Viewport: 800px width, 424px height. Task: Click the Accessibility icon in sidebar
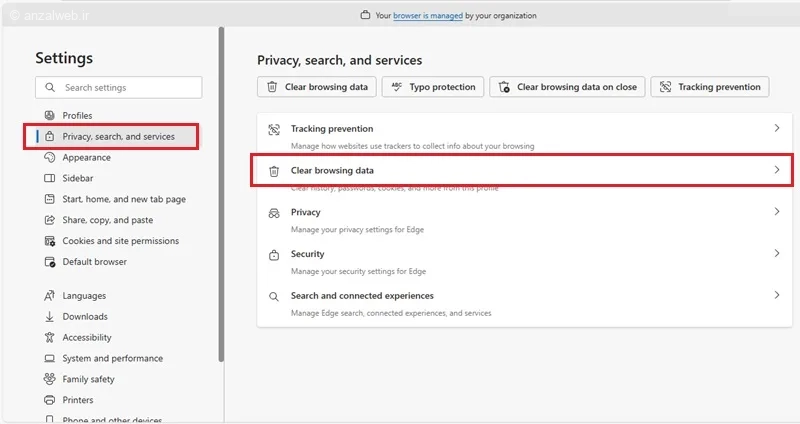coord(50,338)
